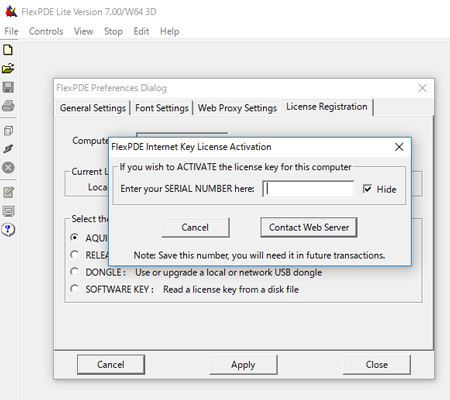Open the Help menu

pyautogui.click(x=170, y=31)
